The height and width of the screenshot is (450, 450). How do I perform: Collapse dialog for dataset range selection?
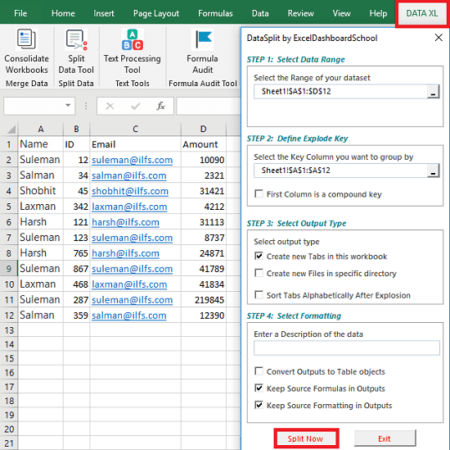point(433,92)
